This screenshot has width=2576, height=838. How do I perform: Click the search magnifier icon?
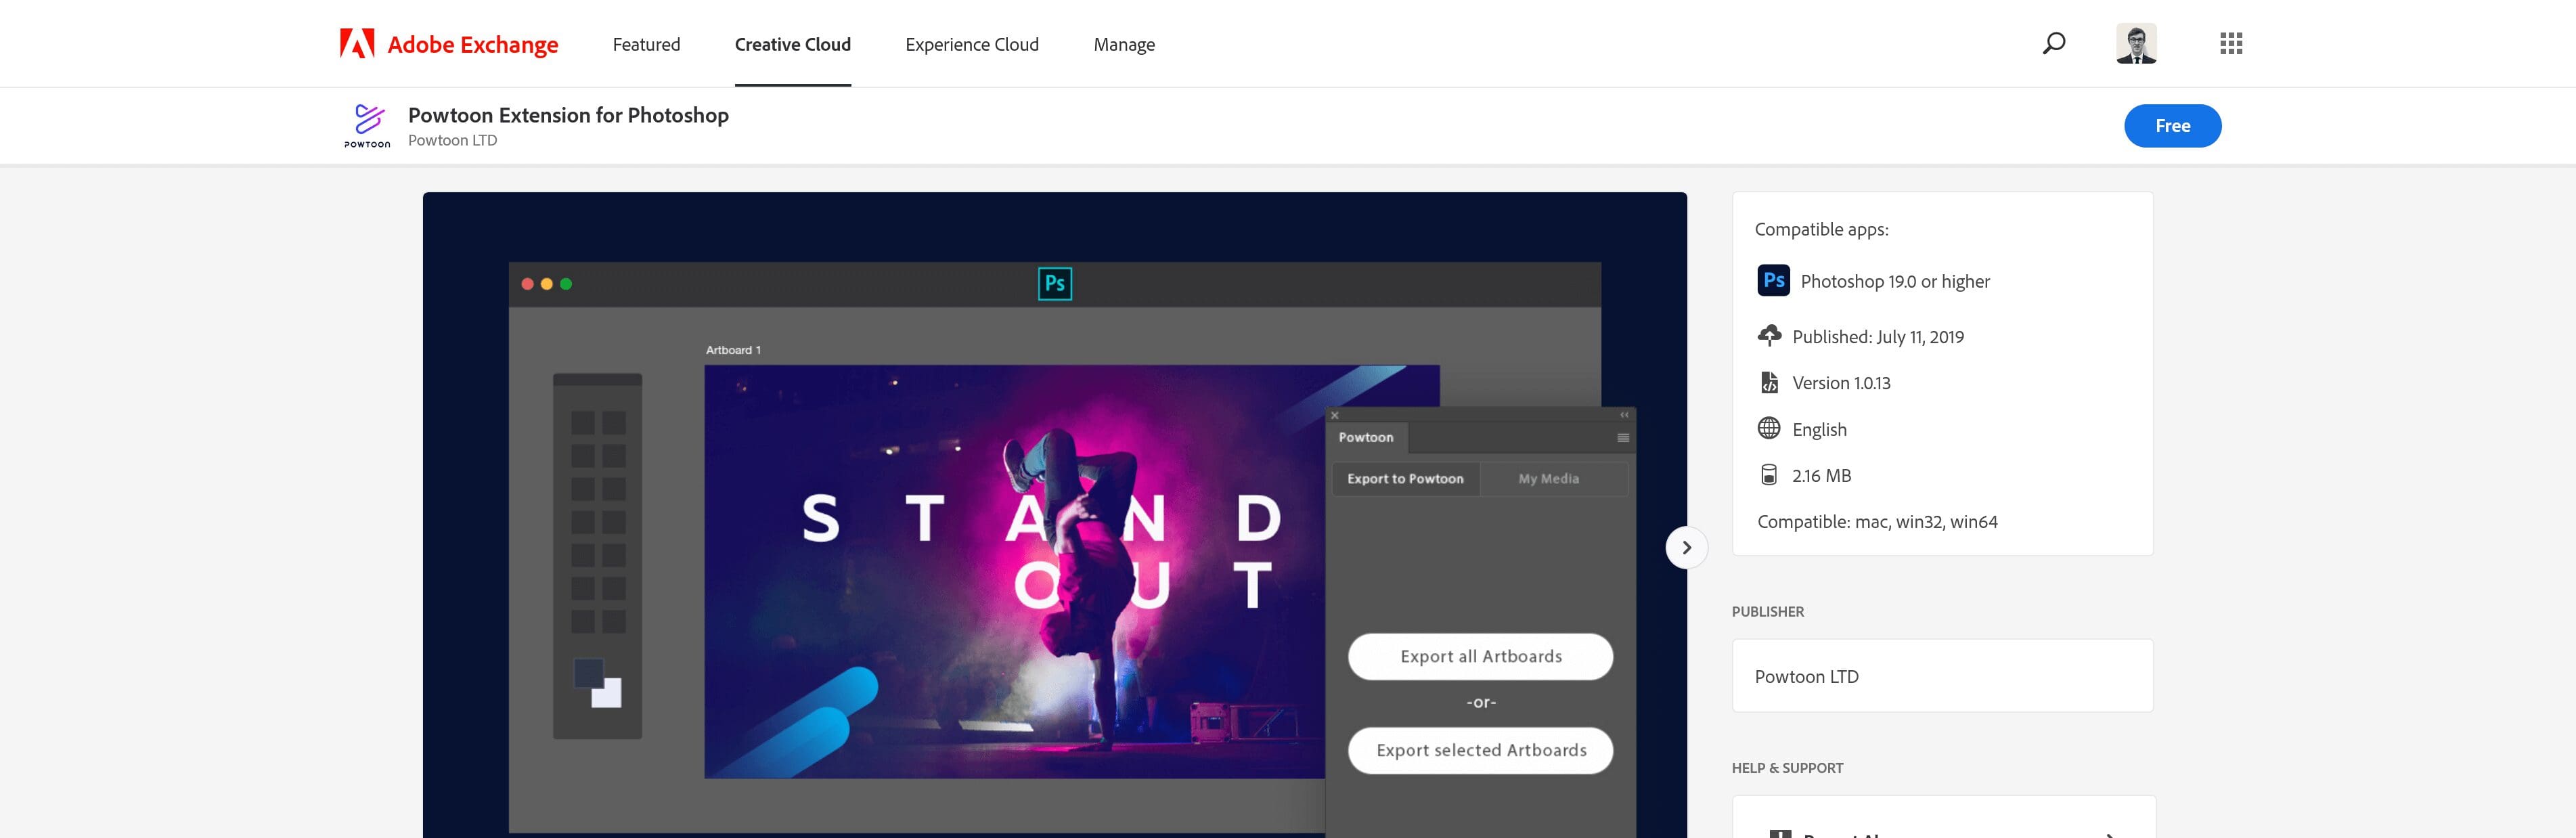click(2053, 43)
